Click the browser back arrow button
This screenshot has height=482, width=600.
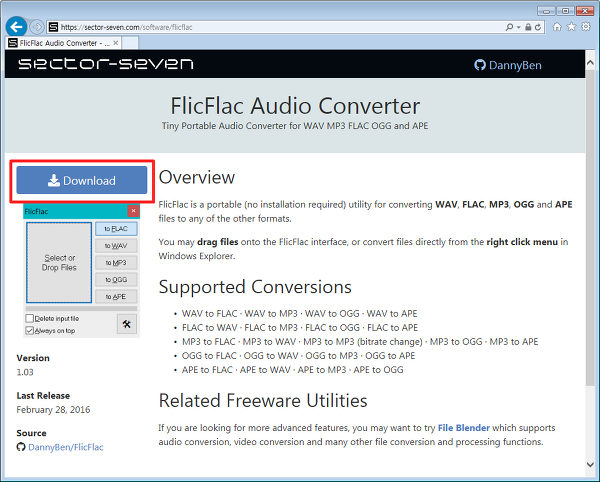coord(16,27)
